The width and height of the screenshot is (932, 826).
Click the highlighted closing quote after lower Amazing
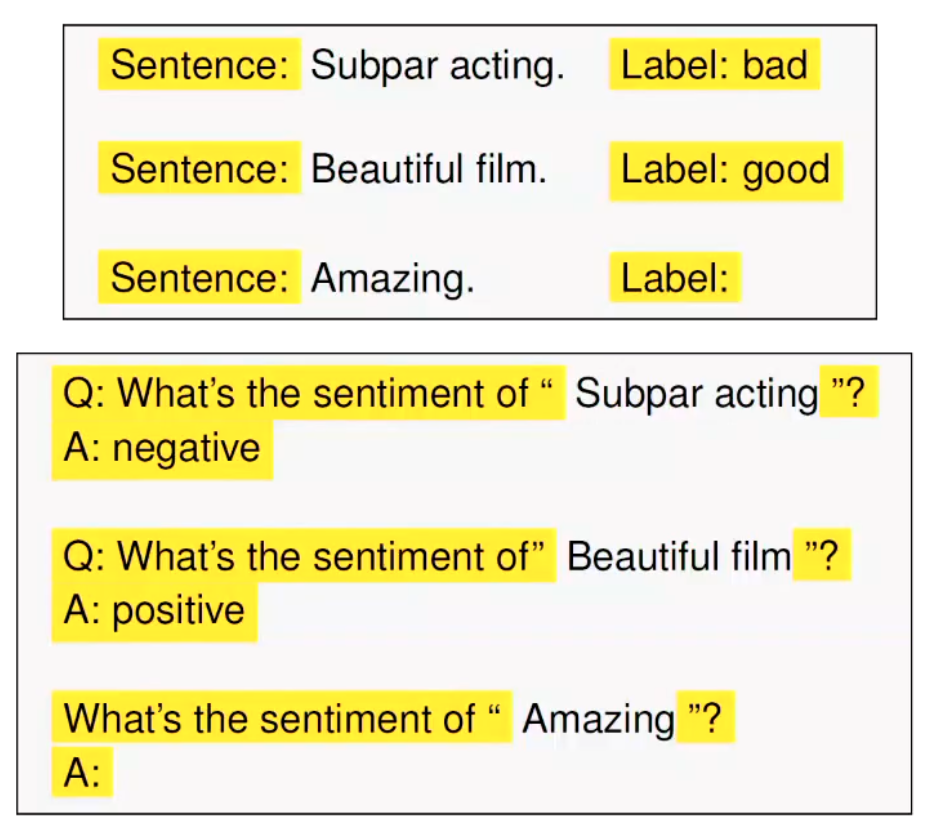(705, 718)
